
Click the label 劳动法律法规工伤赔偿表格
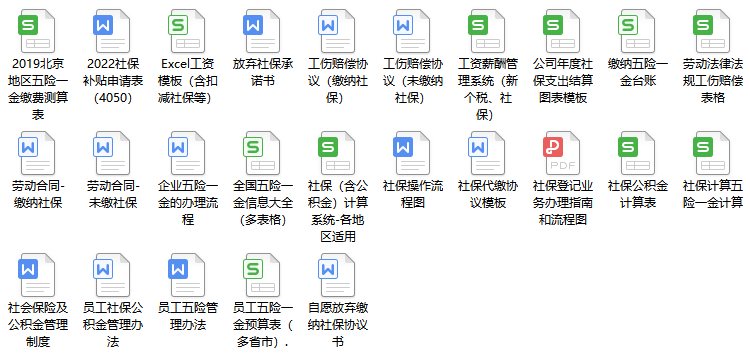713,81
